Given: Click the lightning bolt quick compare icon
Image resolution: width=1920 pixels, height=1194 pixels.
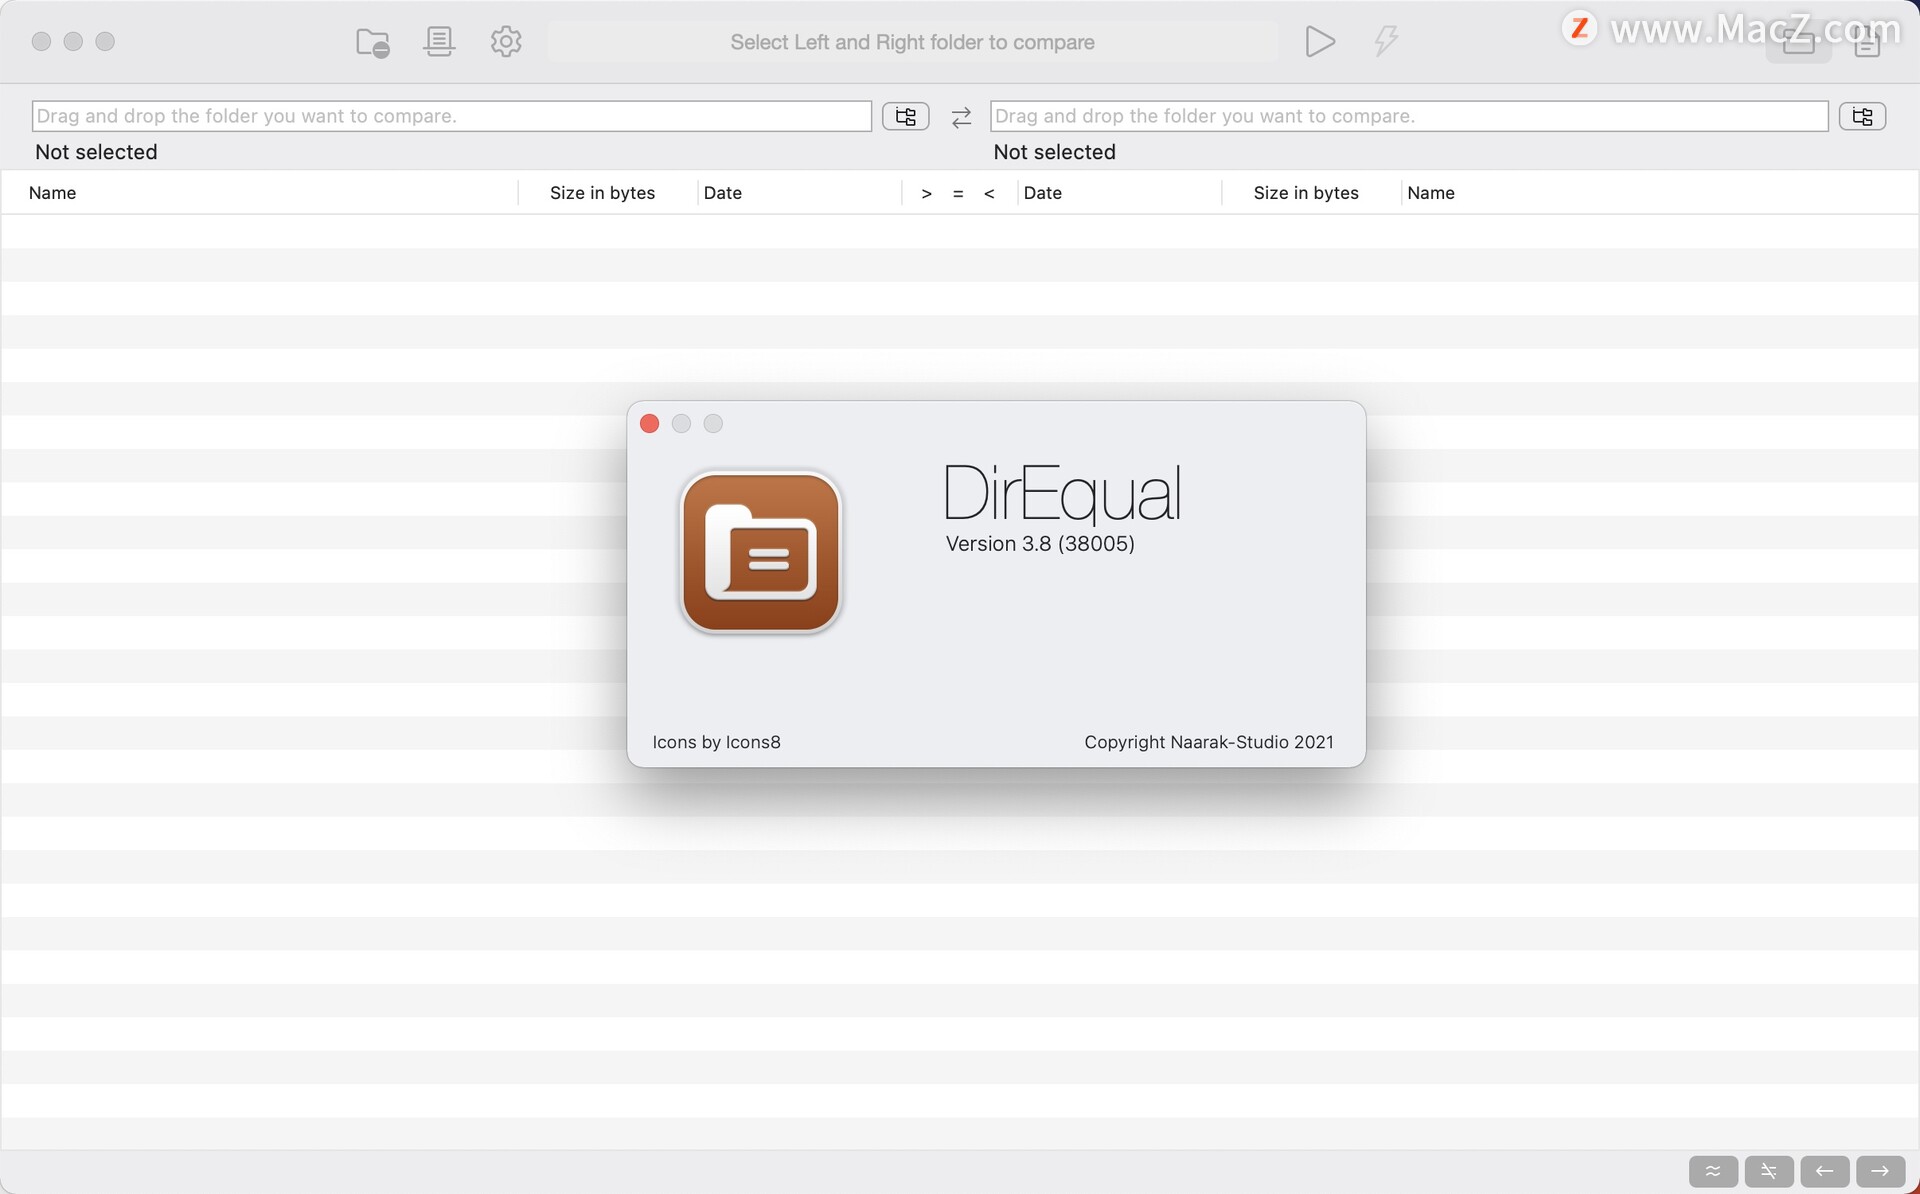Looking at the screenshot, I should coord(1386,42).
